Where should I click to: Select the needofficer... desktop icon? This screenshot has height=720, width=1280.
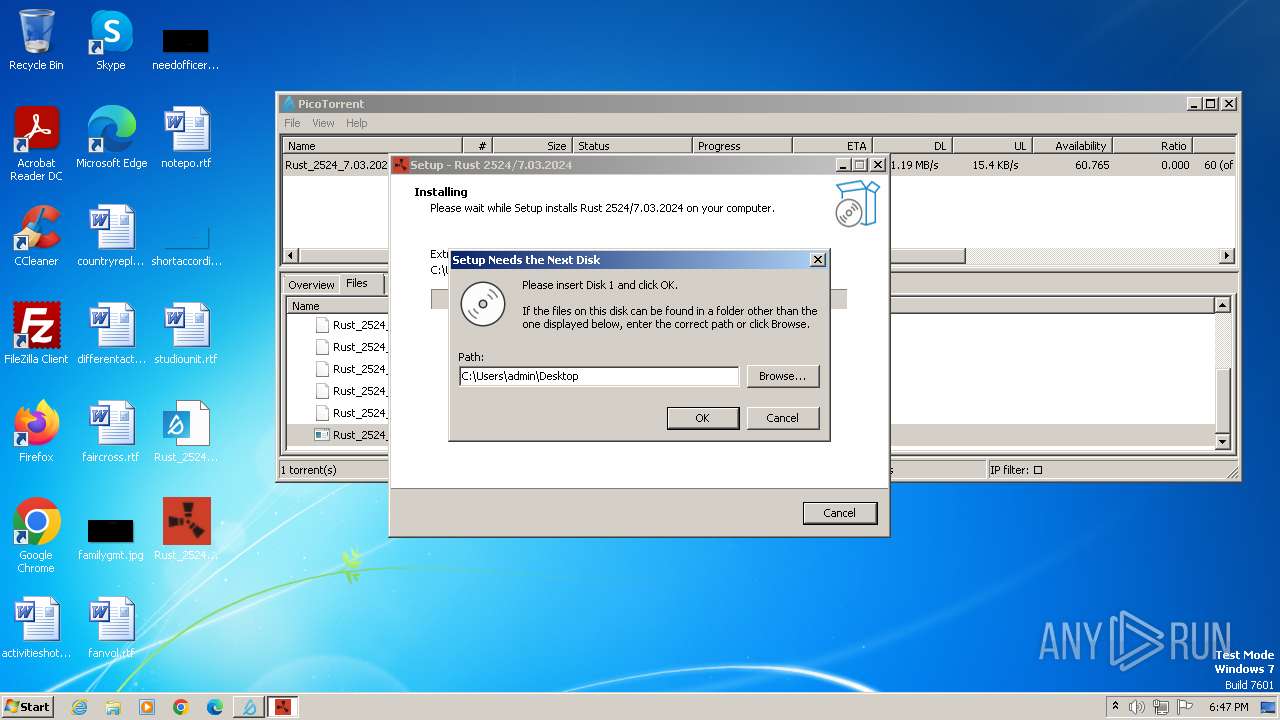[186, 48]
